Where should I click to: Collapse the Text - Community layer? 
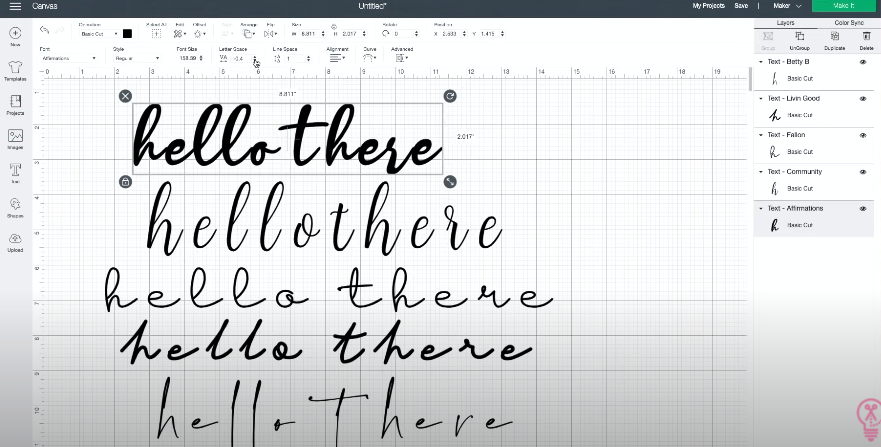(x=761, y=172)
